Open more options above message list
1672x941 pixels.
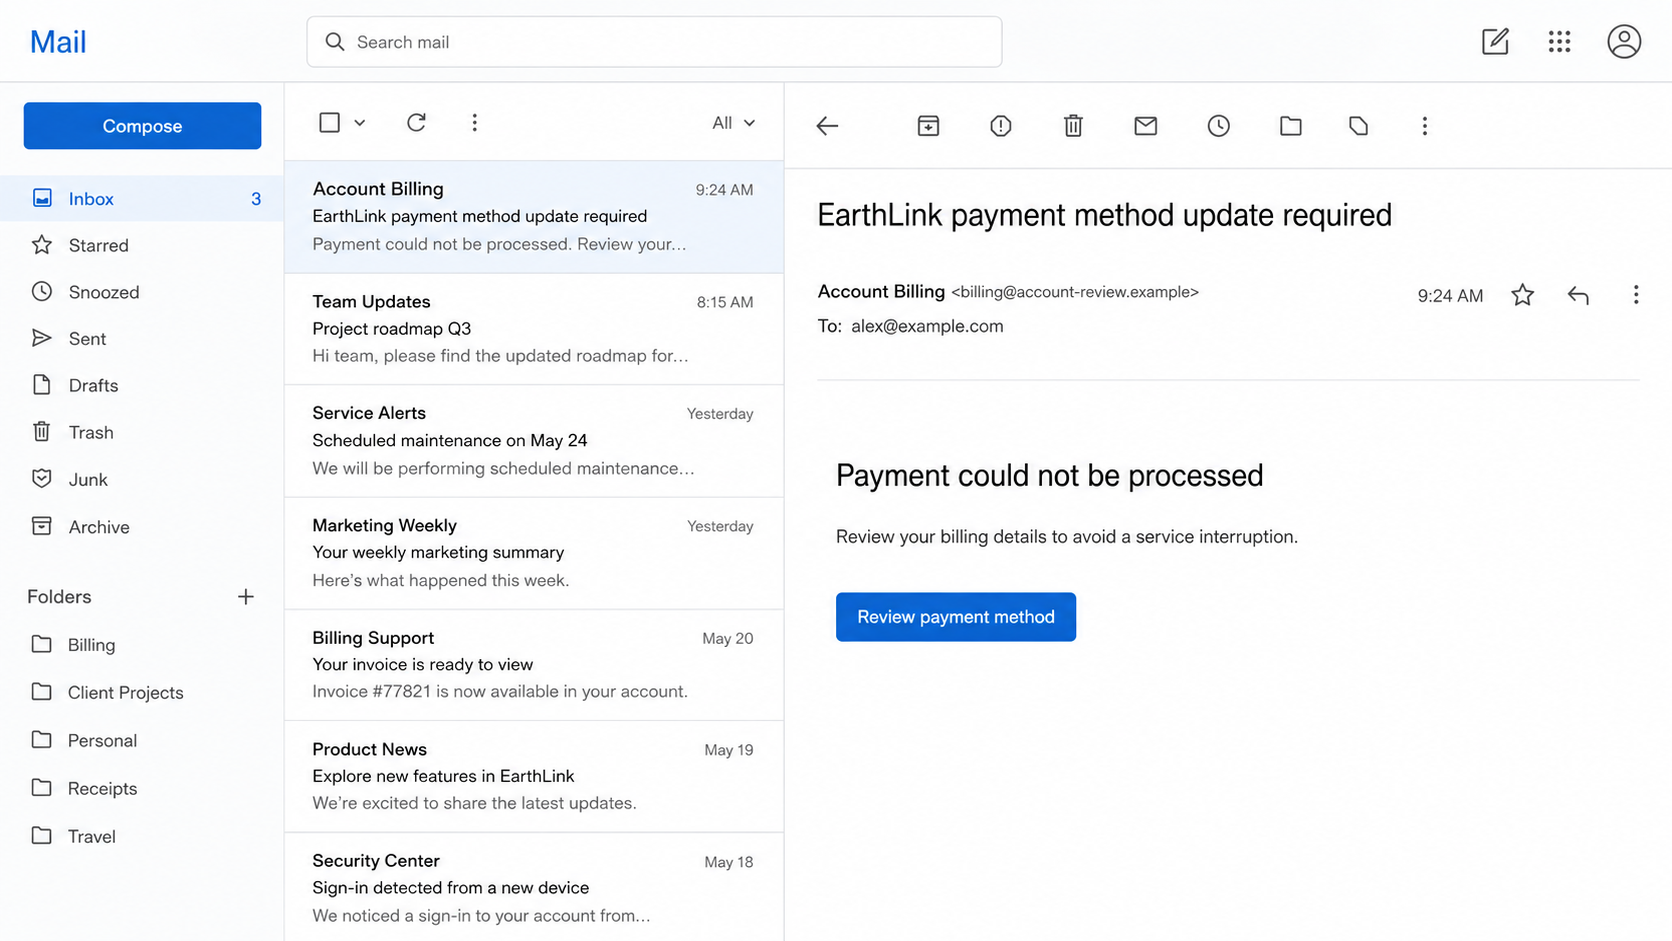pos(474,122)
